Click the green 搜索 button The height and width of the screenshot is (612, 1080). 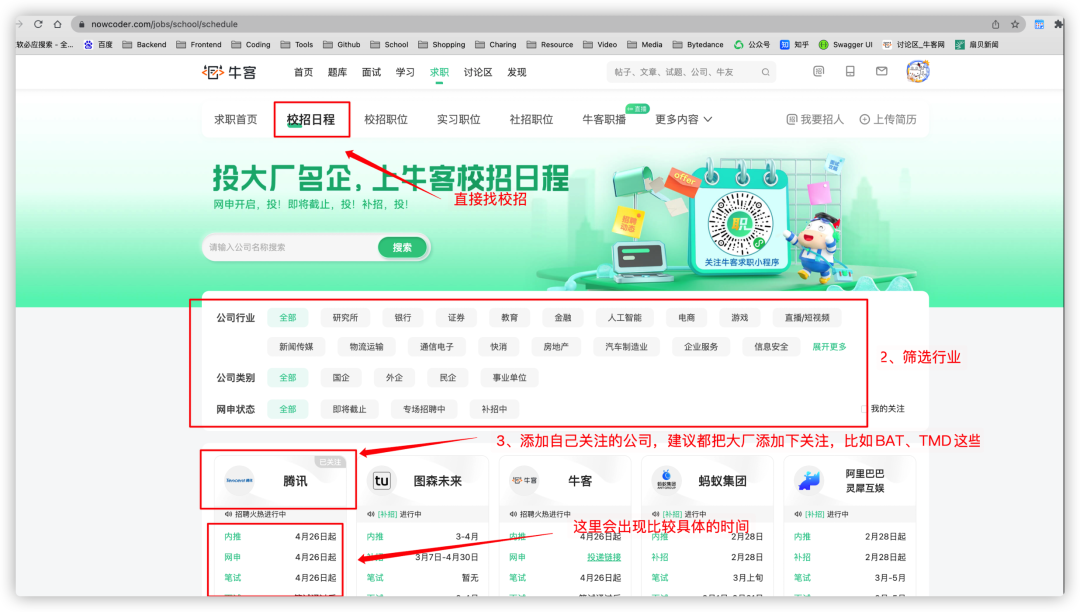pyautogui.click(x=402, y=248)
